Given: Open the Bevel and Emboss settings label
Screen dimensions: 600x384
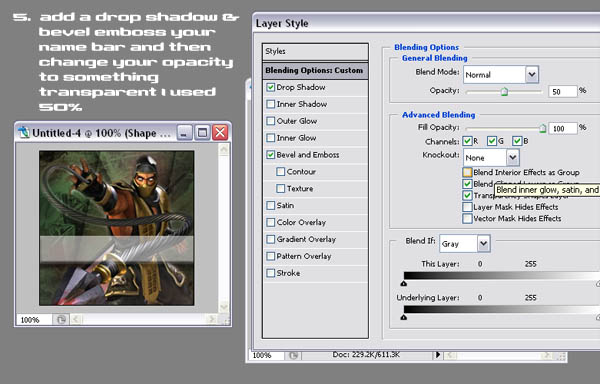Looking at the screenshot, I should pos(308,155).
